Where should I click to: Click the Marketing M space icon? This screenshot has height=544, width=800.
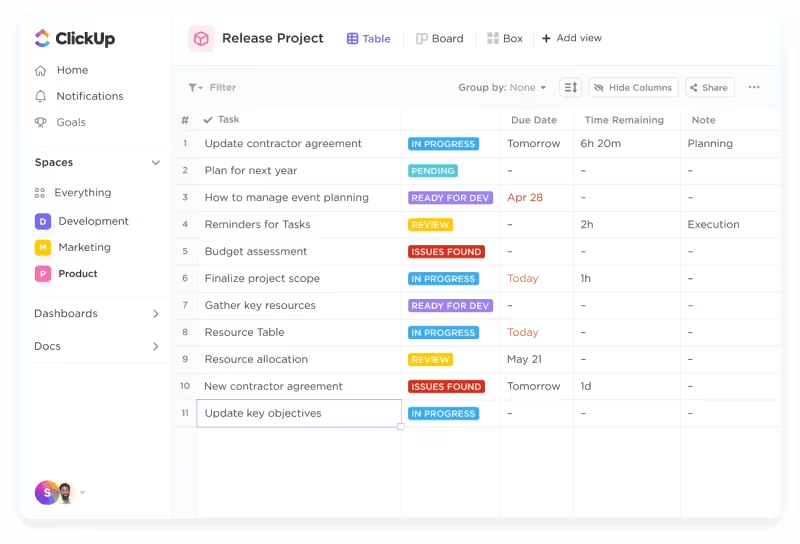pyautogui.click(x=43, y=248)
